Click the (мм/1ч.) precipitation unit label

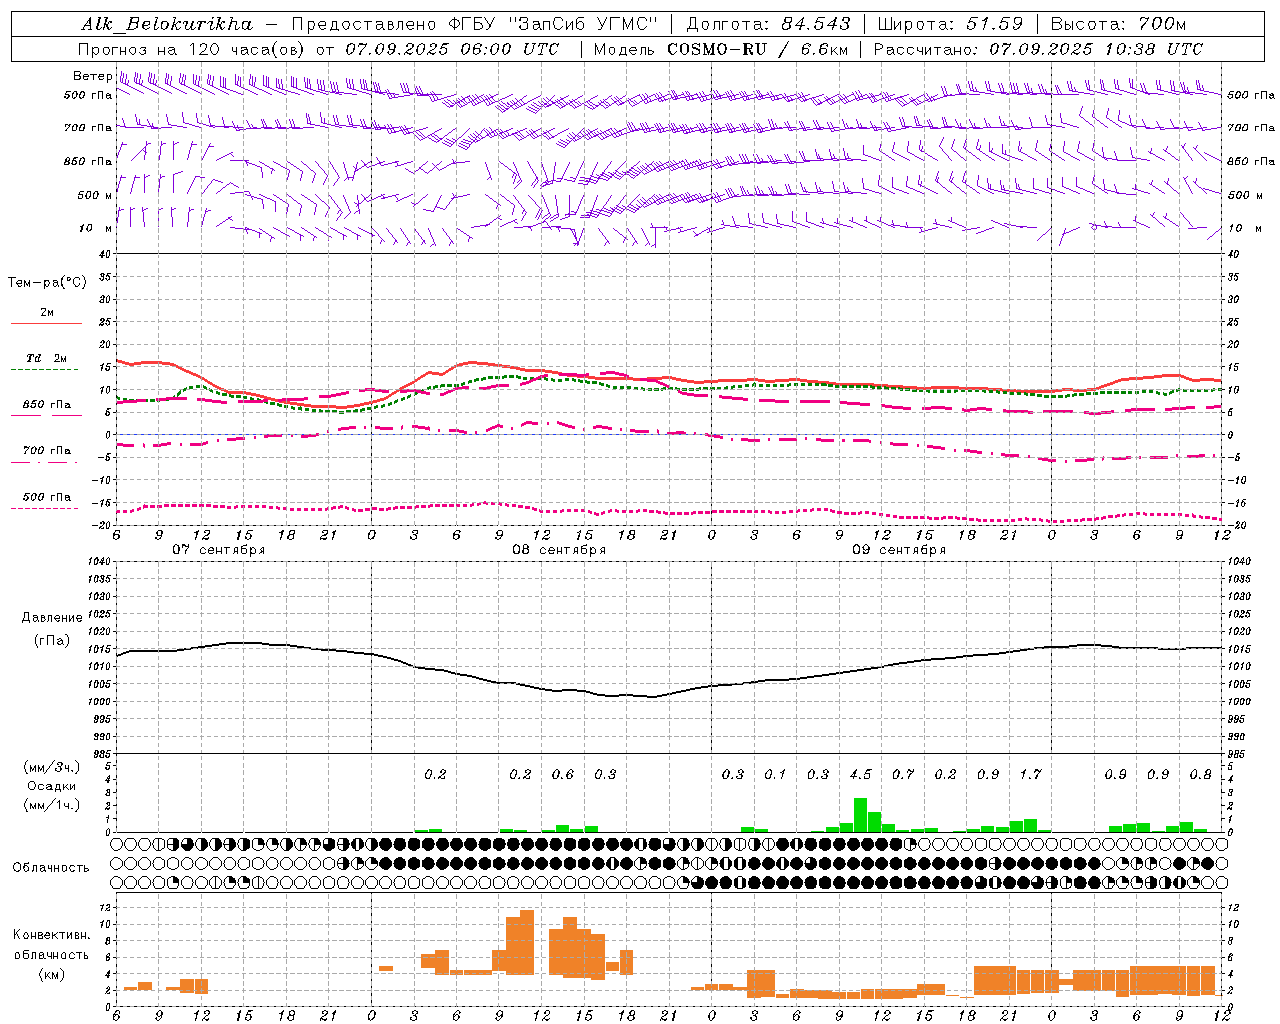(x=52, y=805)
